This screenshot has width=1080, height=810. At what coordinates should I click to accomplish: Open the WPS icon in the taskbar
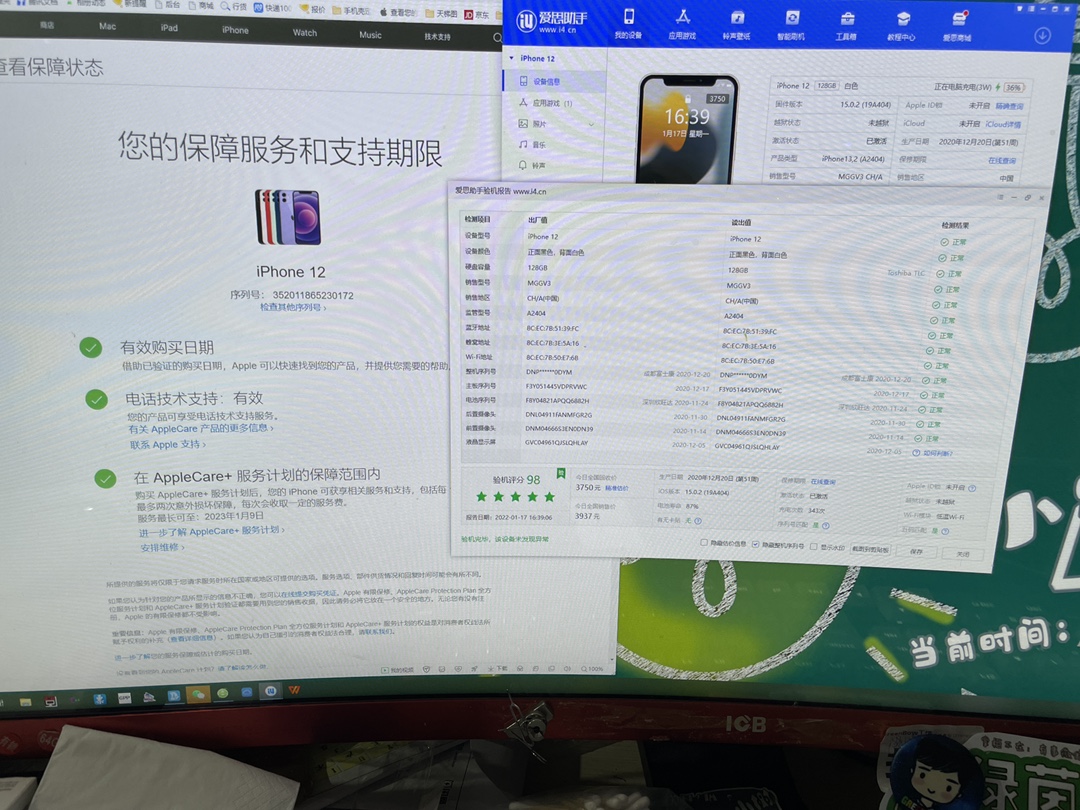(294, 689)
